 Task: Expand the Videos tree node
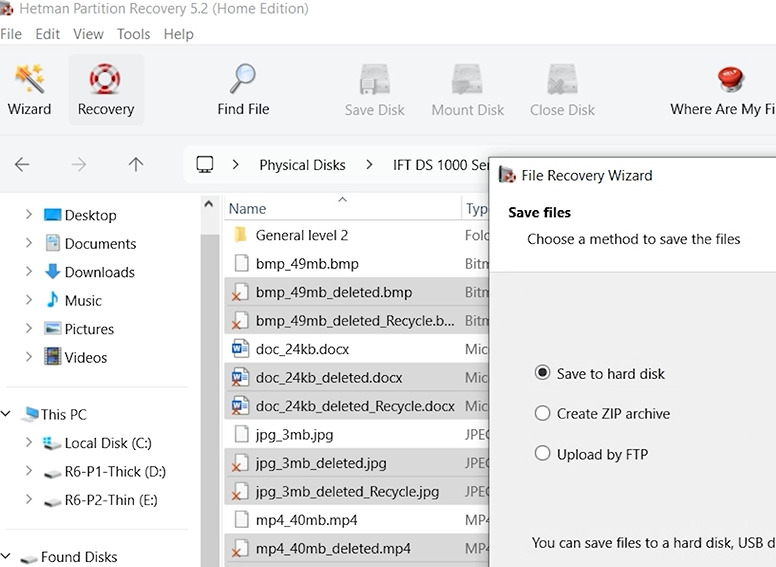[x=29, y=357]
